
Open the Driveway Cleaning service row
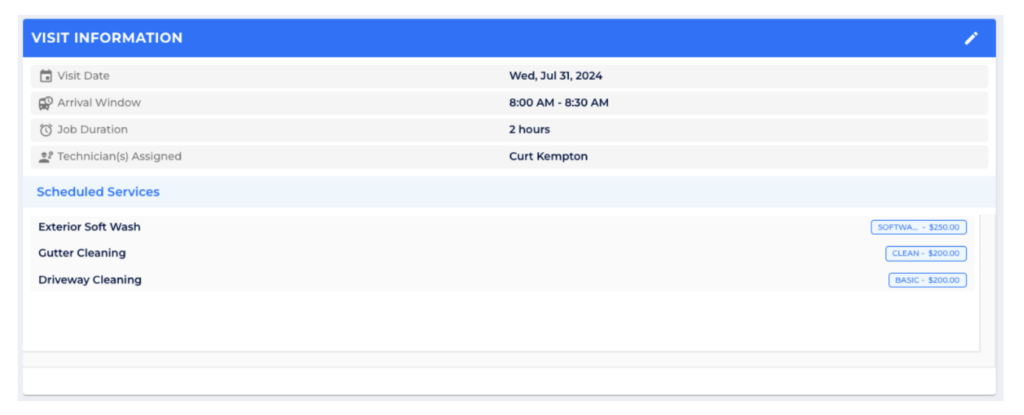tap(90, 280)
